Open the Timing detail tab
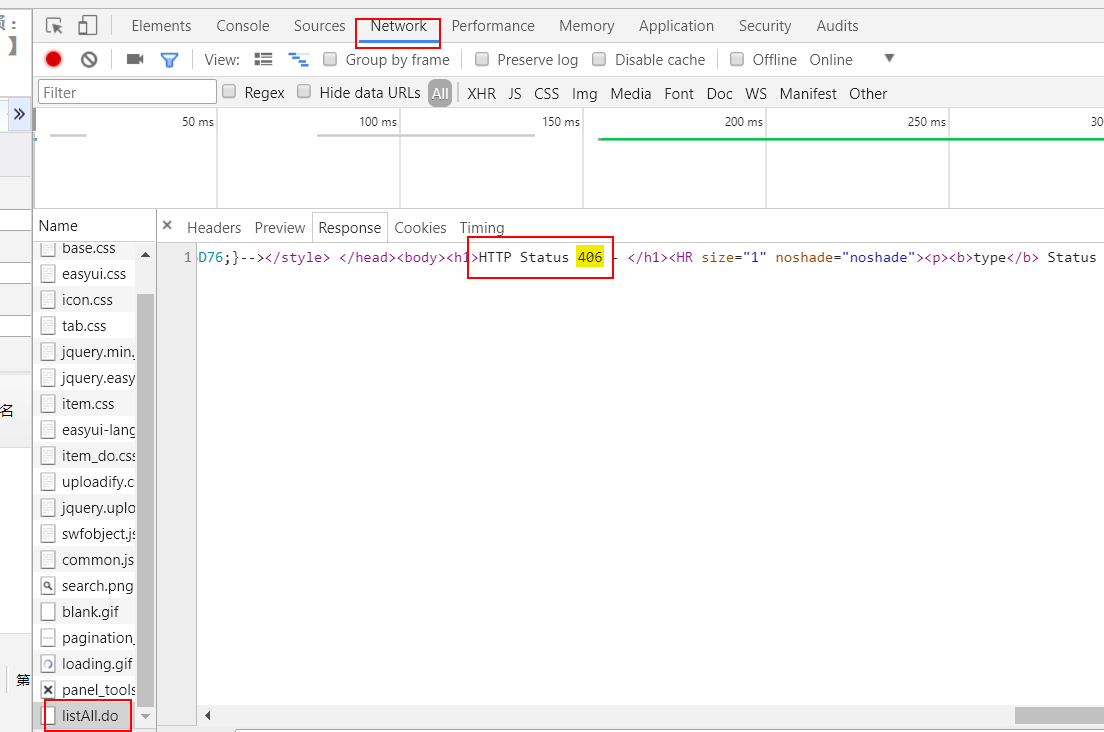The image size is (1104, 732). click(482, 227)
